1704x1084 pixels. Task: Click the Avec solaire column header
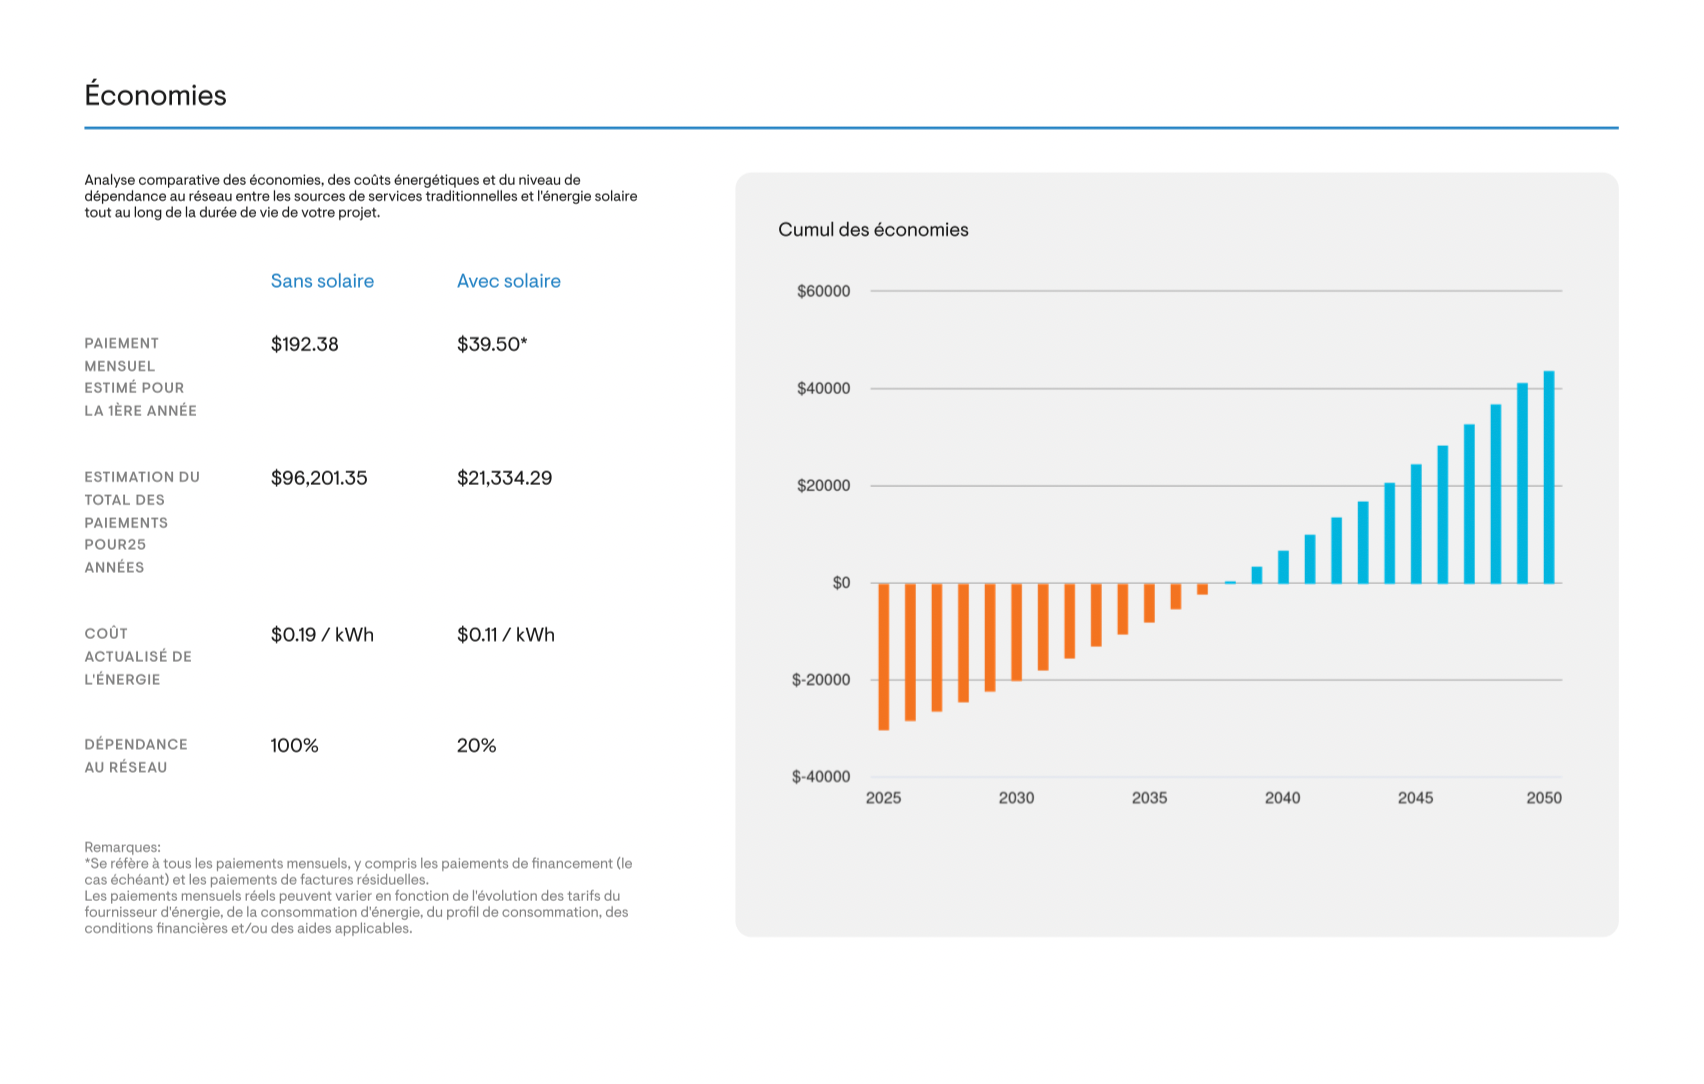coord(508,281)
